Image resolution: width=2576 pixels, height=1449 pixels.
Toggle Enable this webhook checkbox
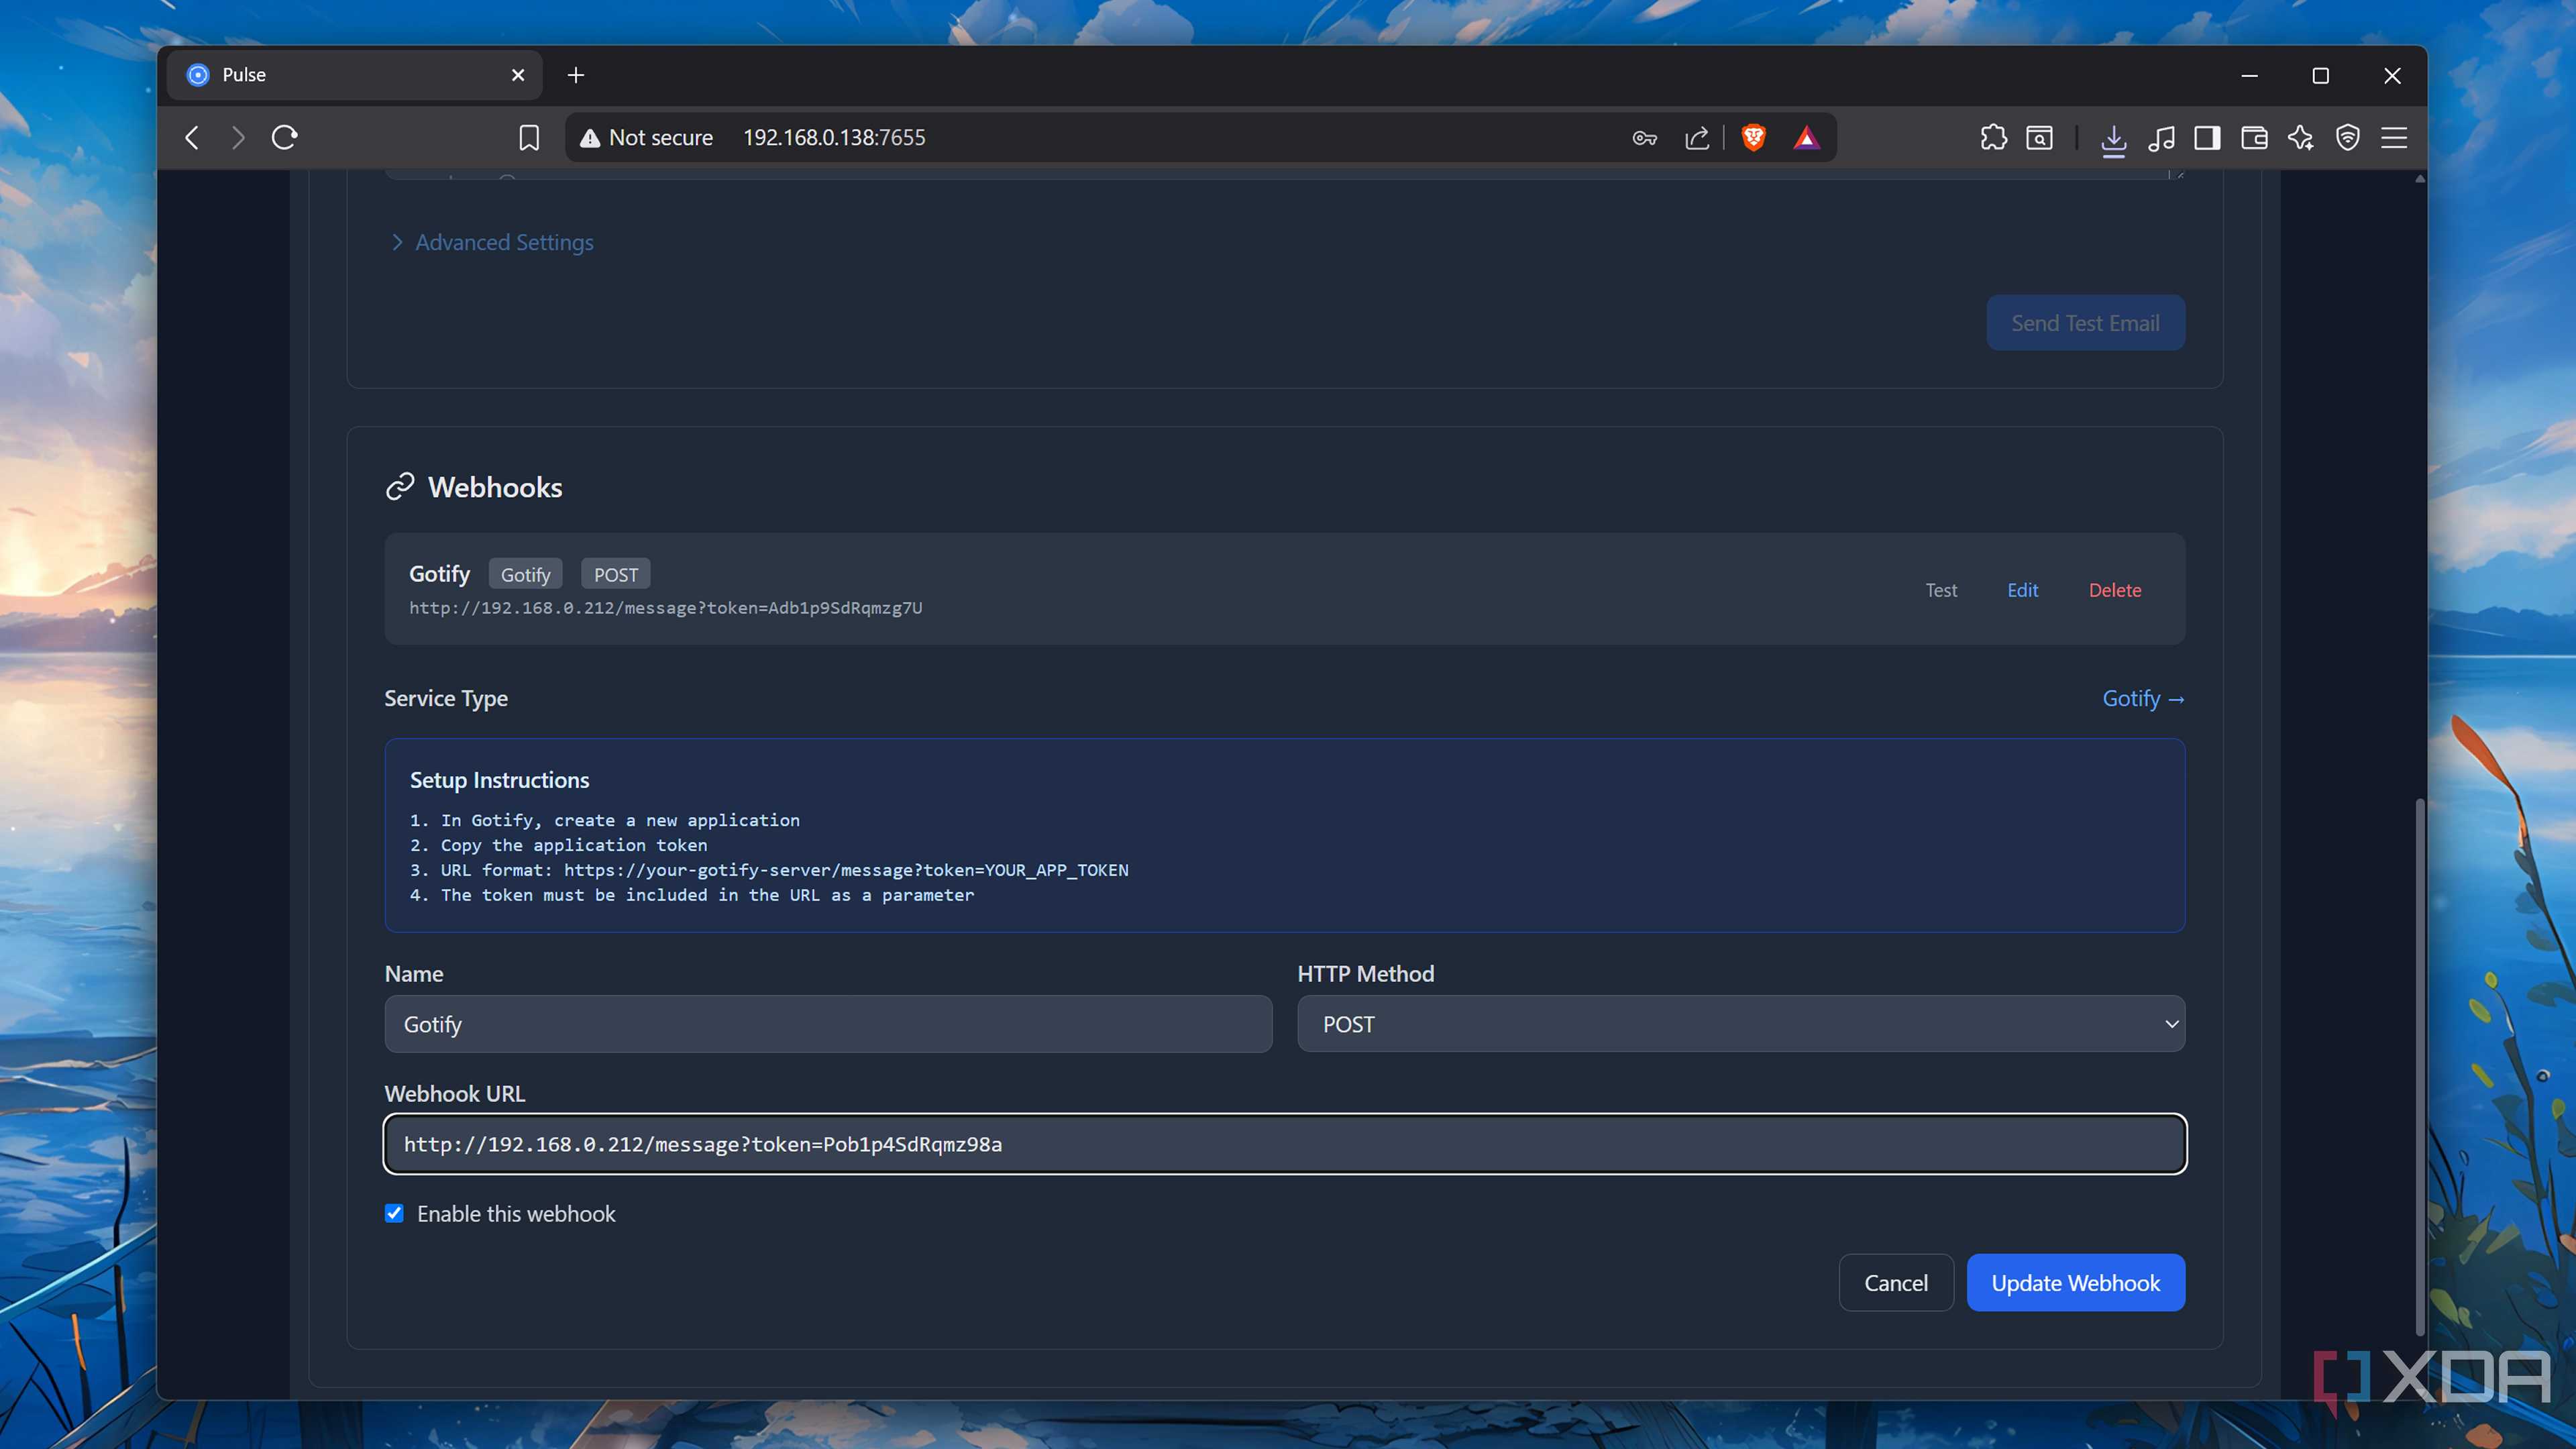[394, 1213]
